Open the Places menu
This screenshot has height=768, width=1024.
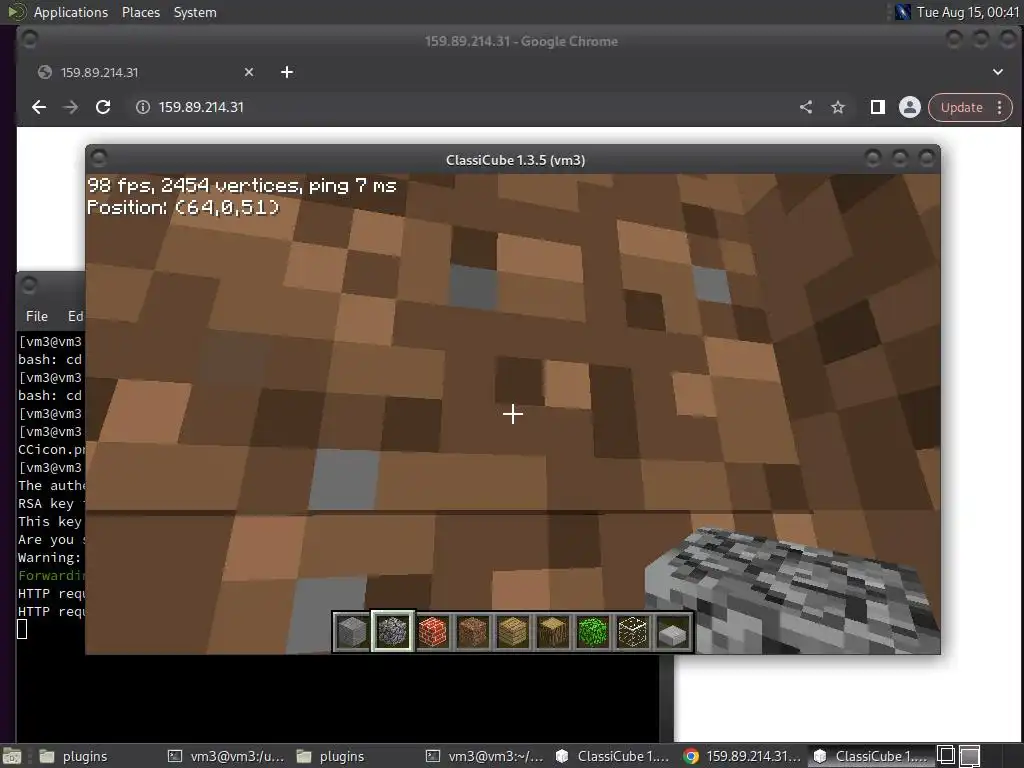click(x=140, y=12)
